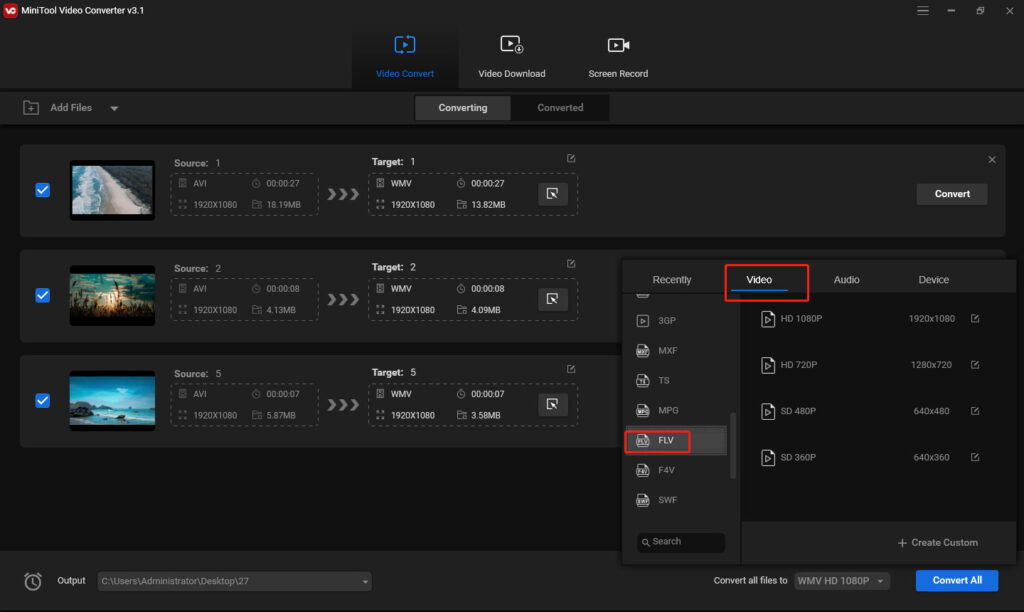Screen dimensions: 1024x612
Task: Expand the Add Files dropdown arrow
Action: [114, 108]
